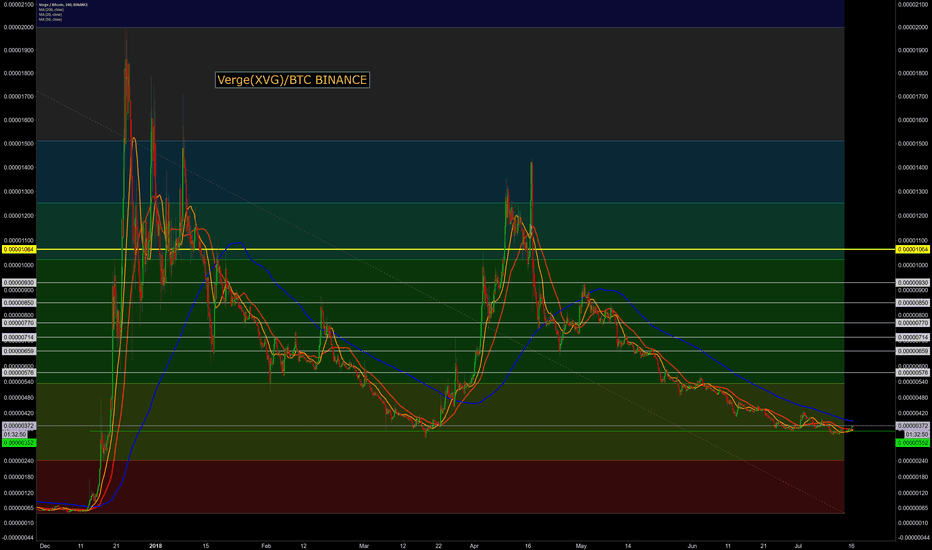Click 0.00000240 on the right price scale
932x550 pixels.
click(x=913, y=461)
